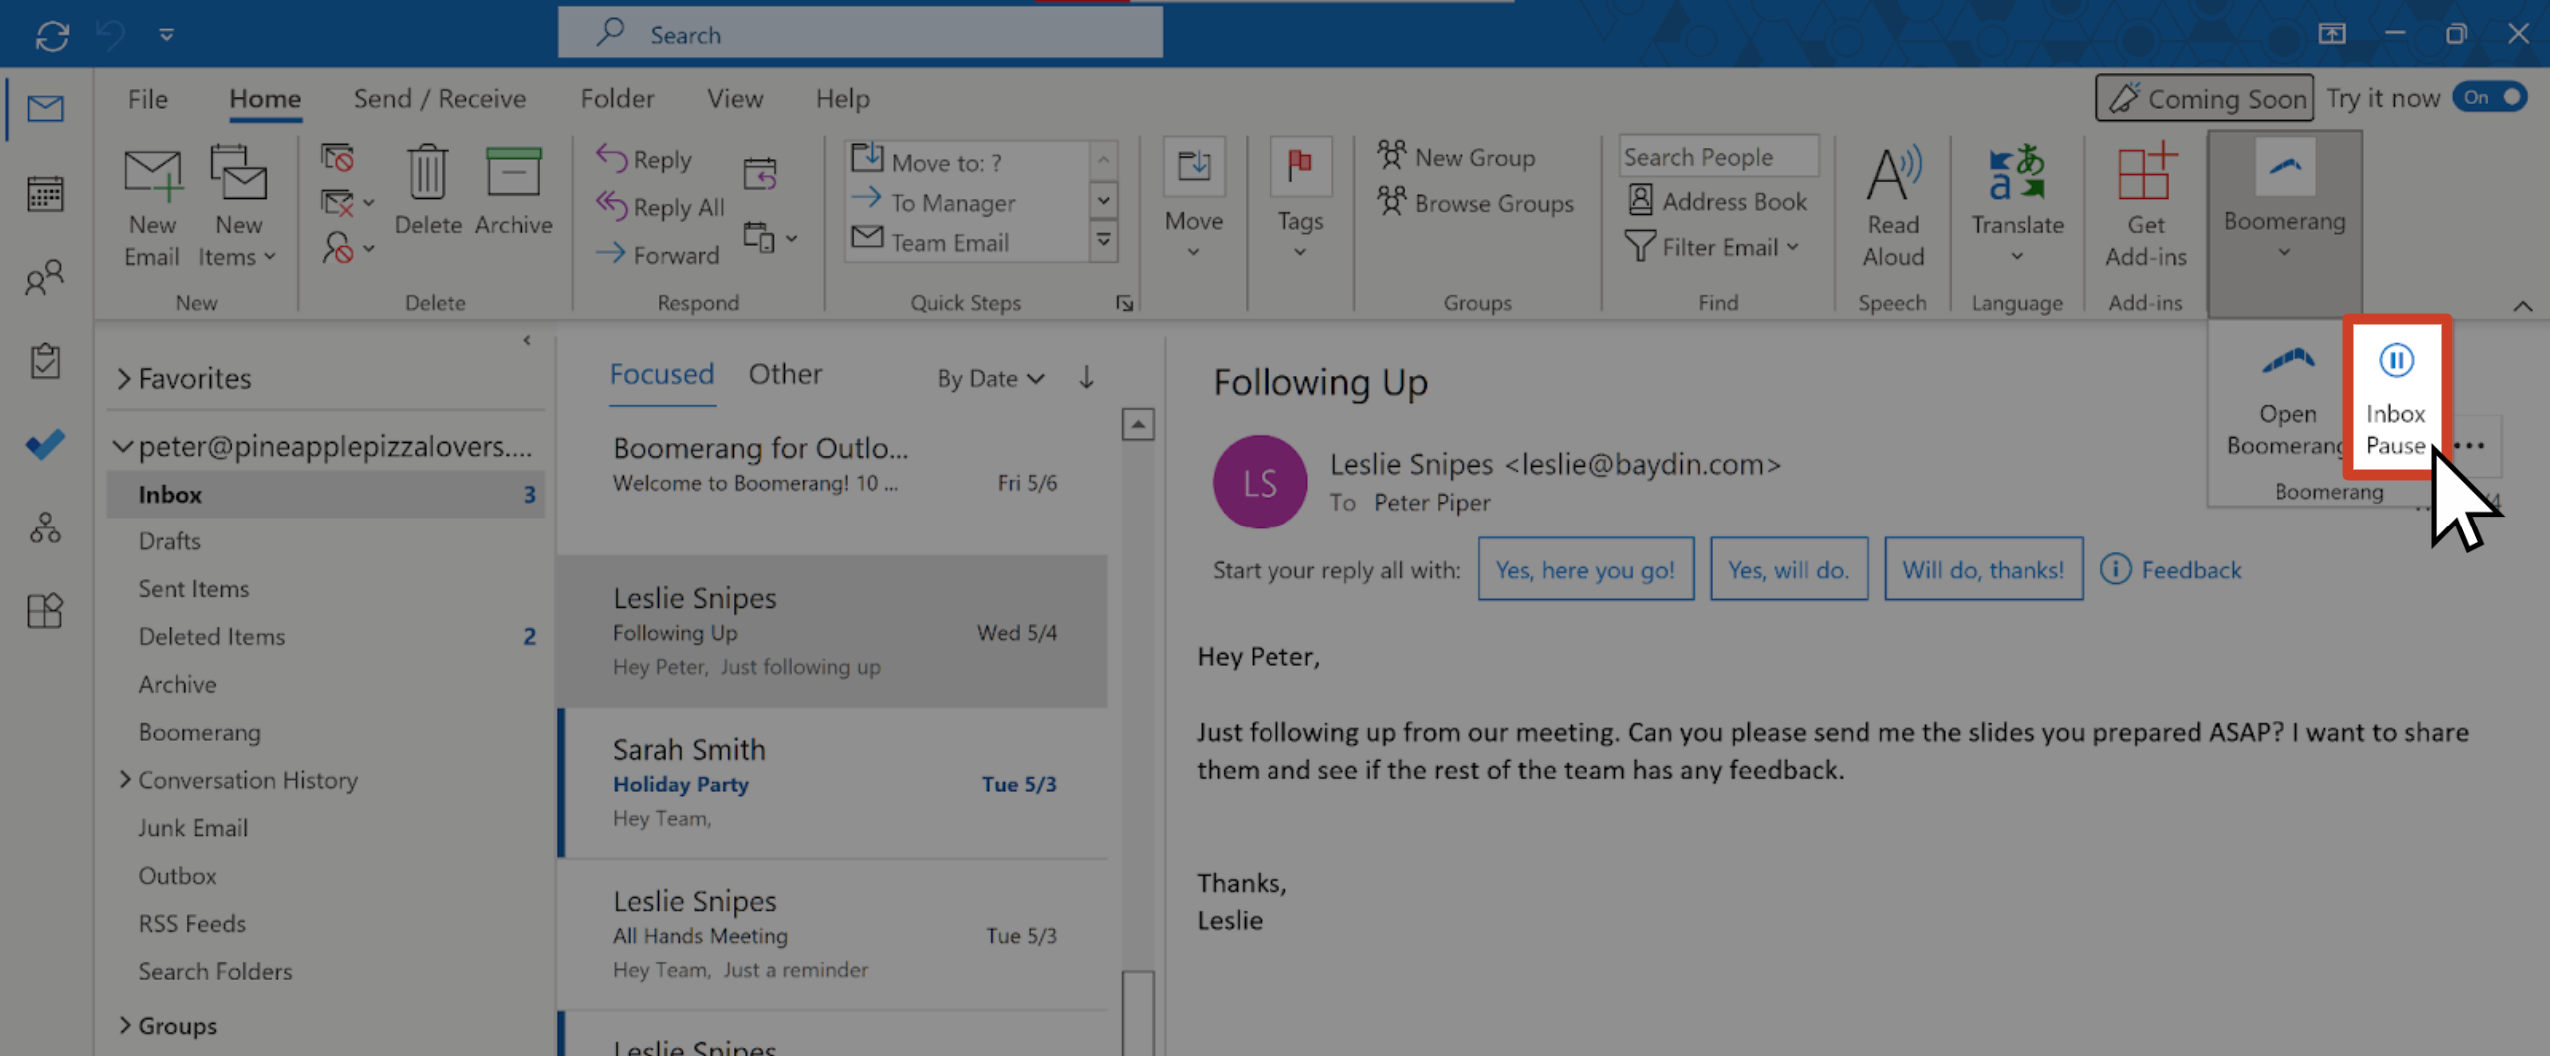This screenshot has width=2550, height=1056.
Task: Open the Address Book
Action: [1716, 201]
